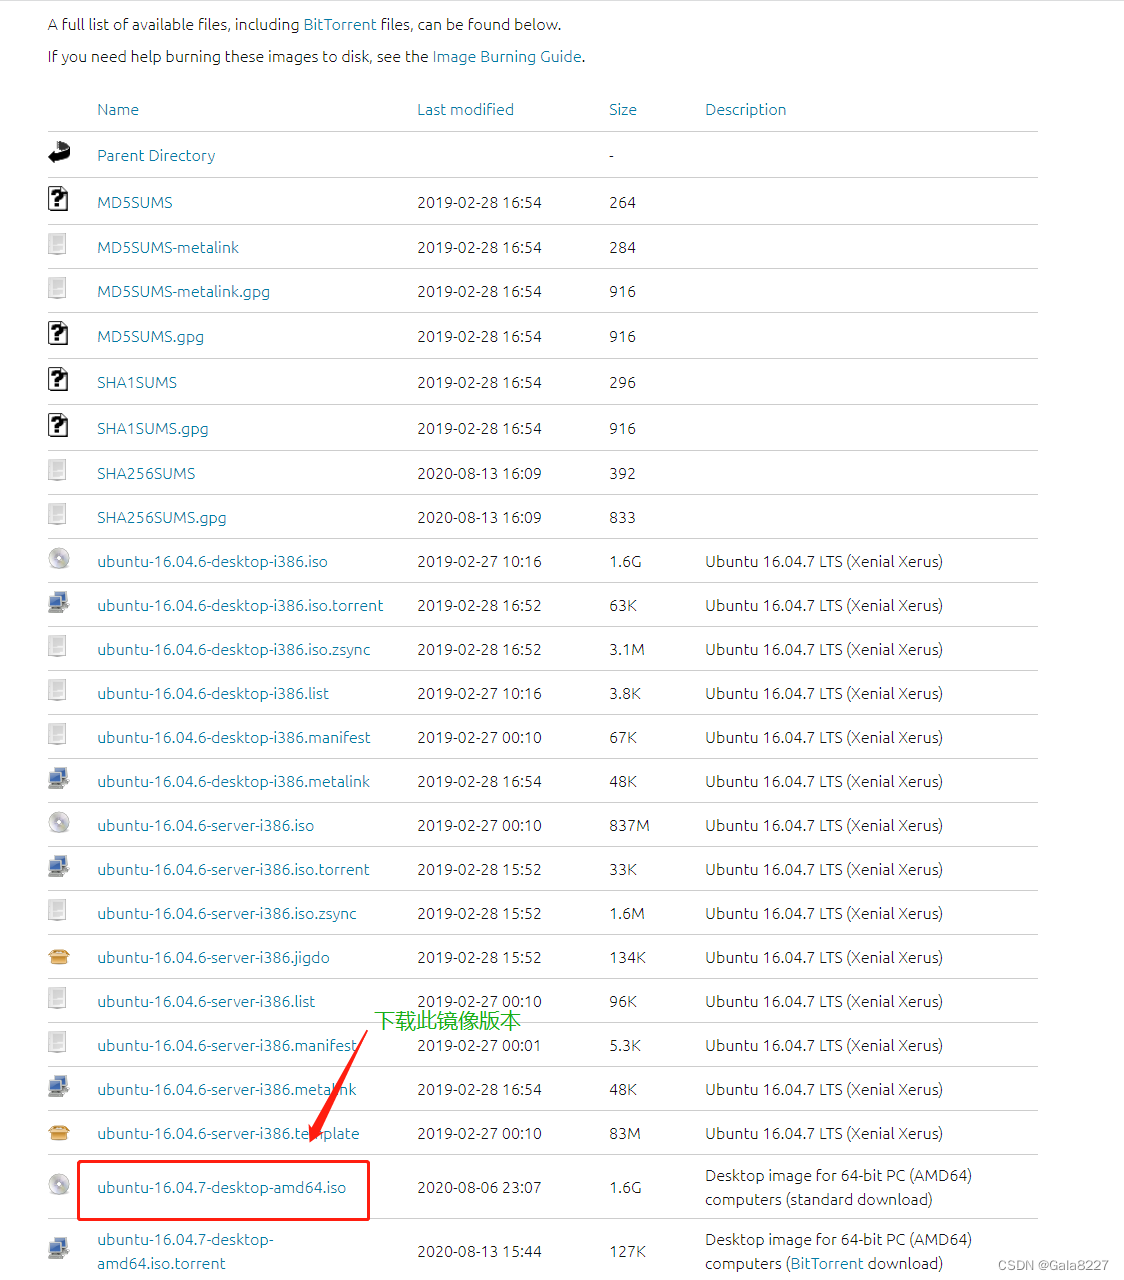Open the MD5SUMS file link

tap(135, 202)
